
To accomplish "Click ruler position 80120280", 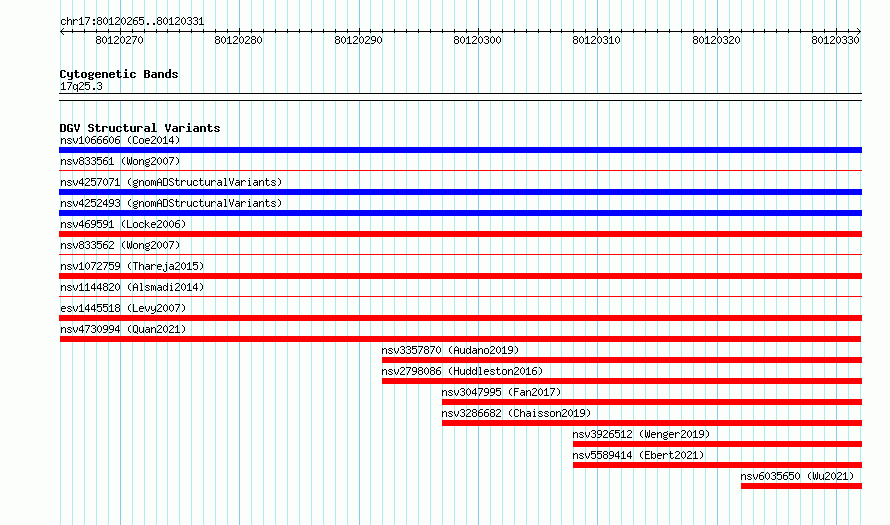I will coord(238,40).
